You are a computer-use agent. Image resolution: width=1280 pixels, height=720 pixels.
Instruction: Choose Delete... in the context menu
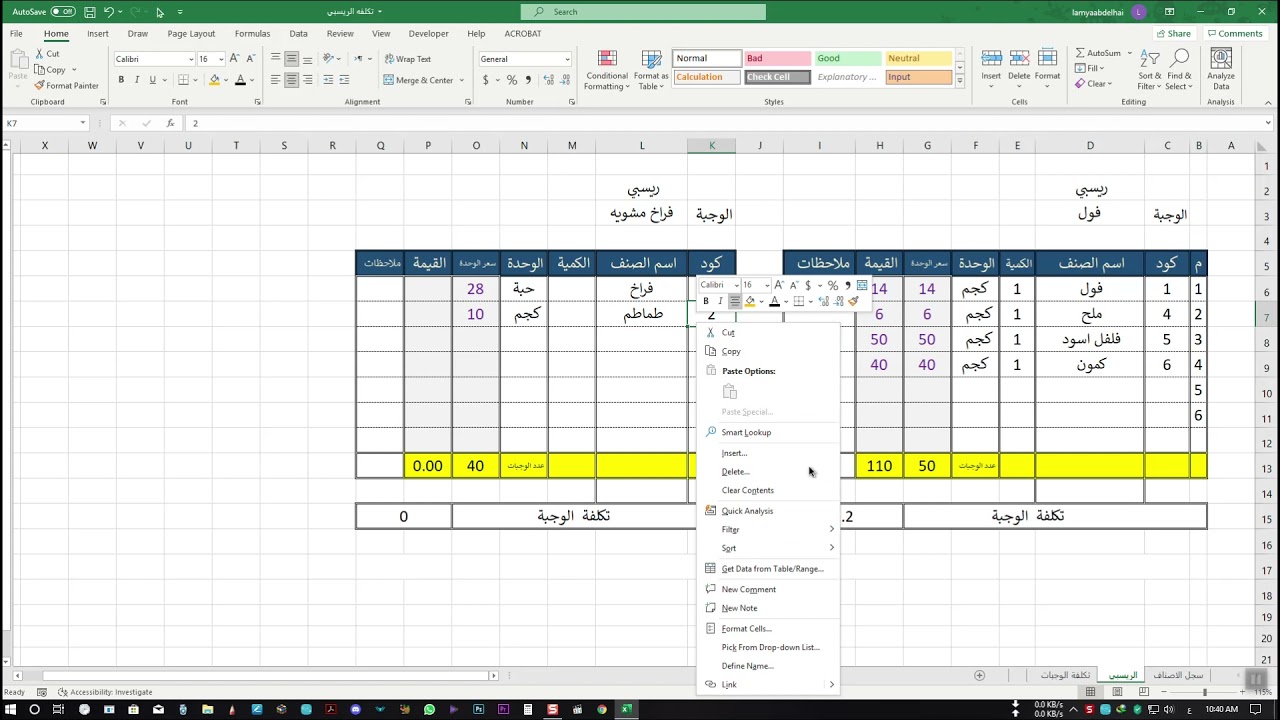point(768,472)
